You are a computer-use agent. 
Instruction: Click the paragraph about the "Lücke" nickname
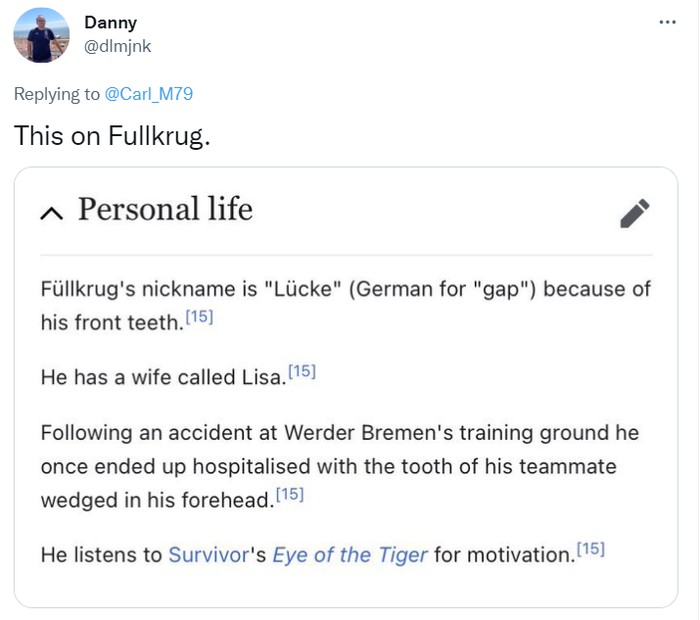click(x=345, y=290)
